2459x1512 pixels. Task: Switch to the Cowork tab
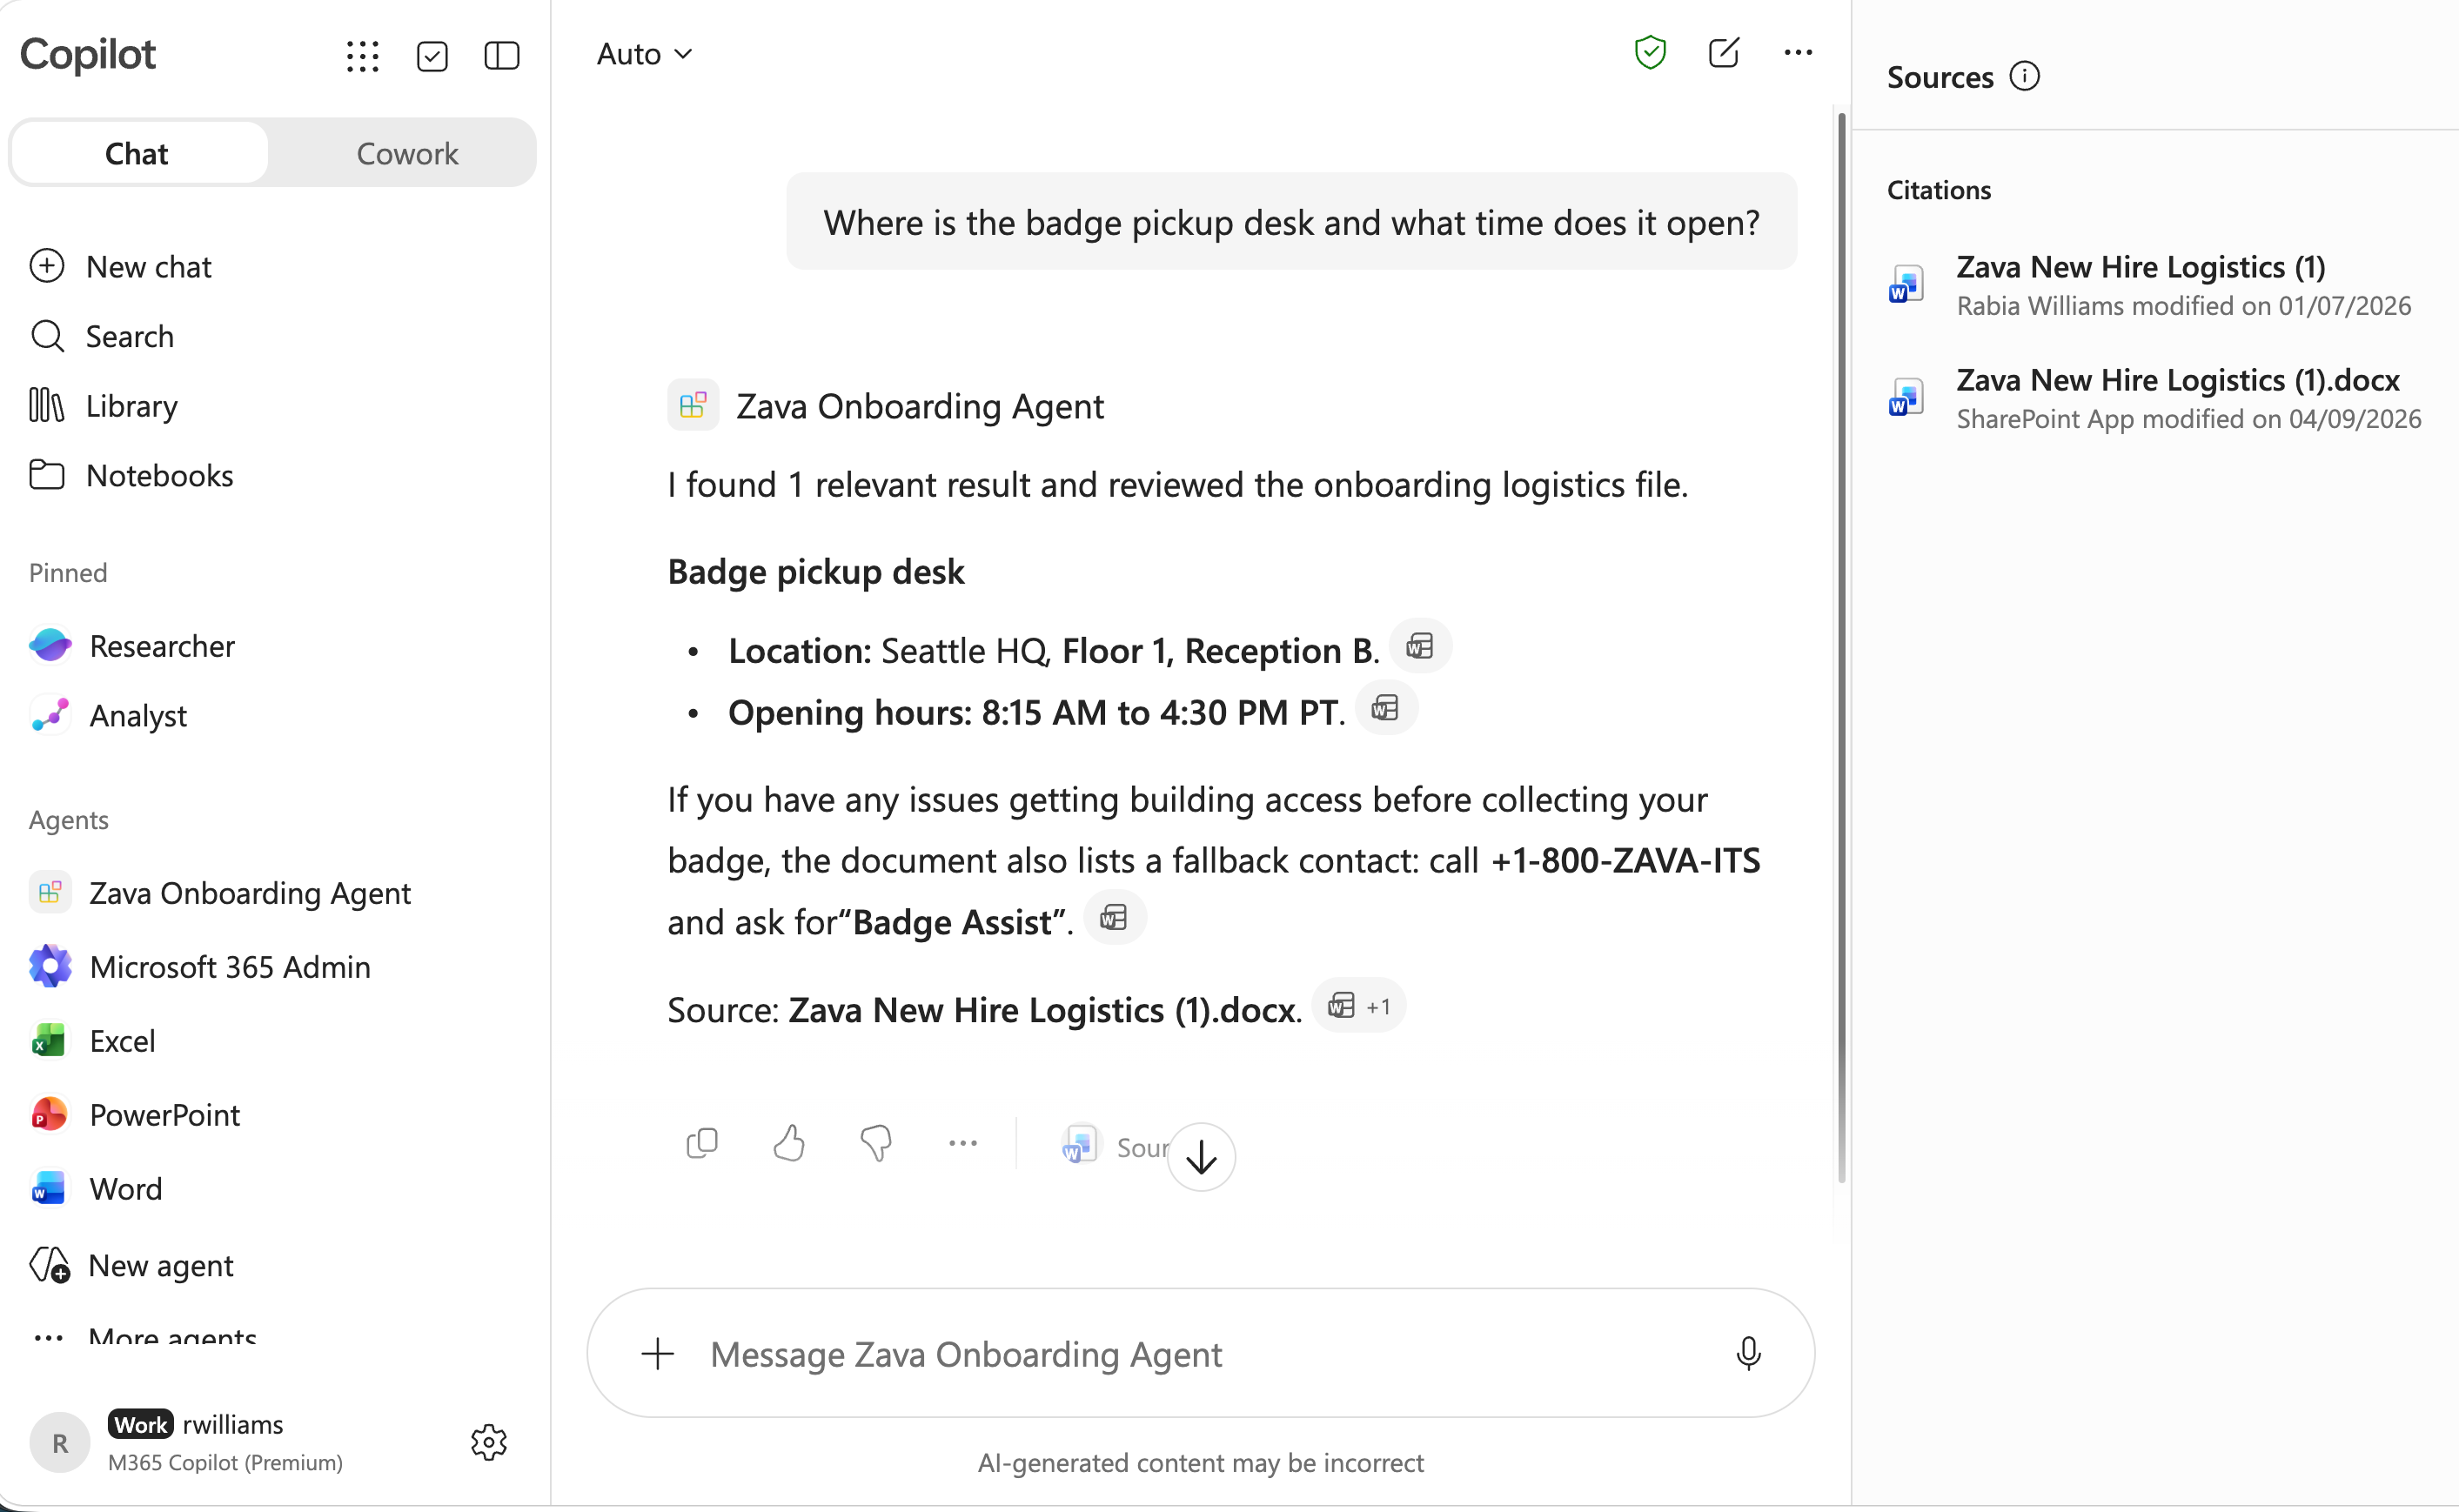point(407,153)
